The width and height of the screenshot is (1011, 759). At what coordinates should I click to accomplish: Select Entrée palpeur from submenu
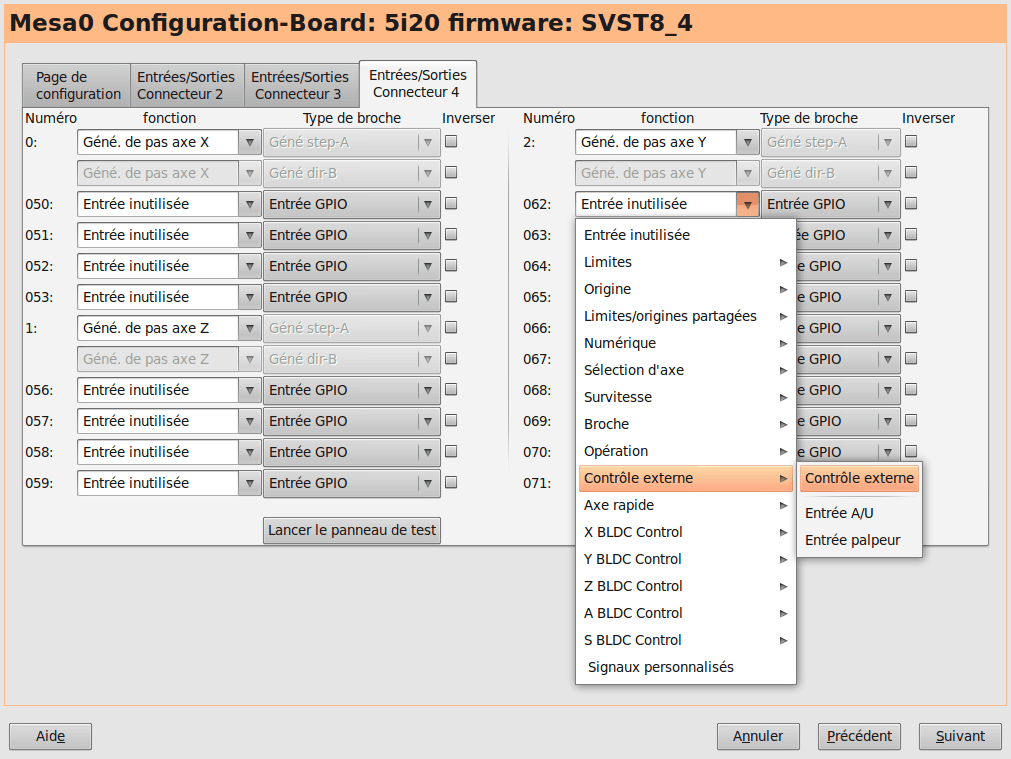point(852,540)
